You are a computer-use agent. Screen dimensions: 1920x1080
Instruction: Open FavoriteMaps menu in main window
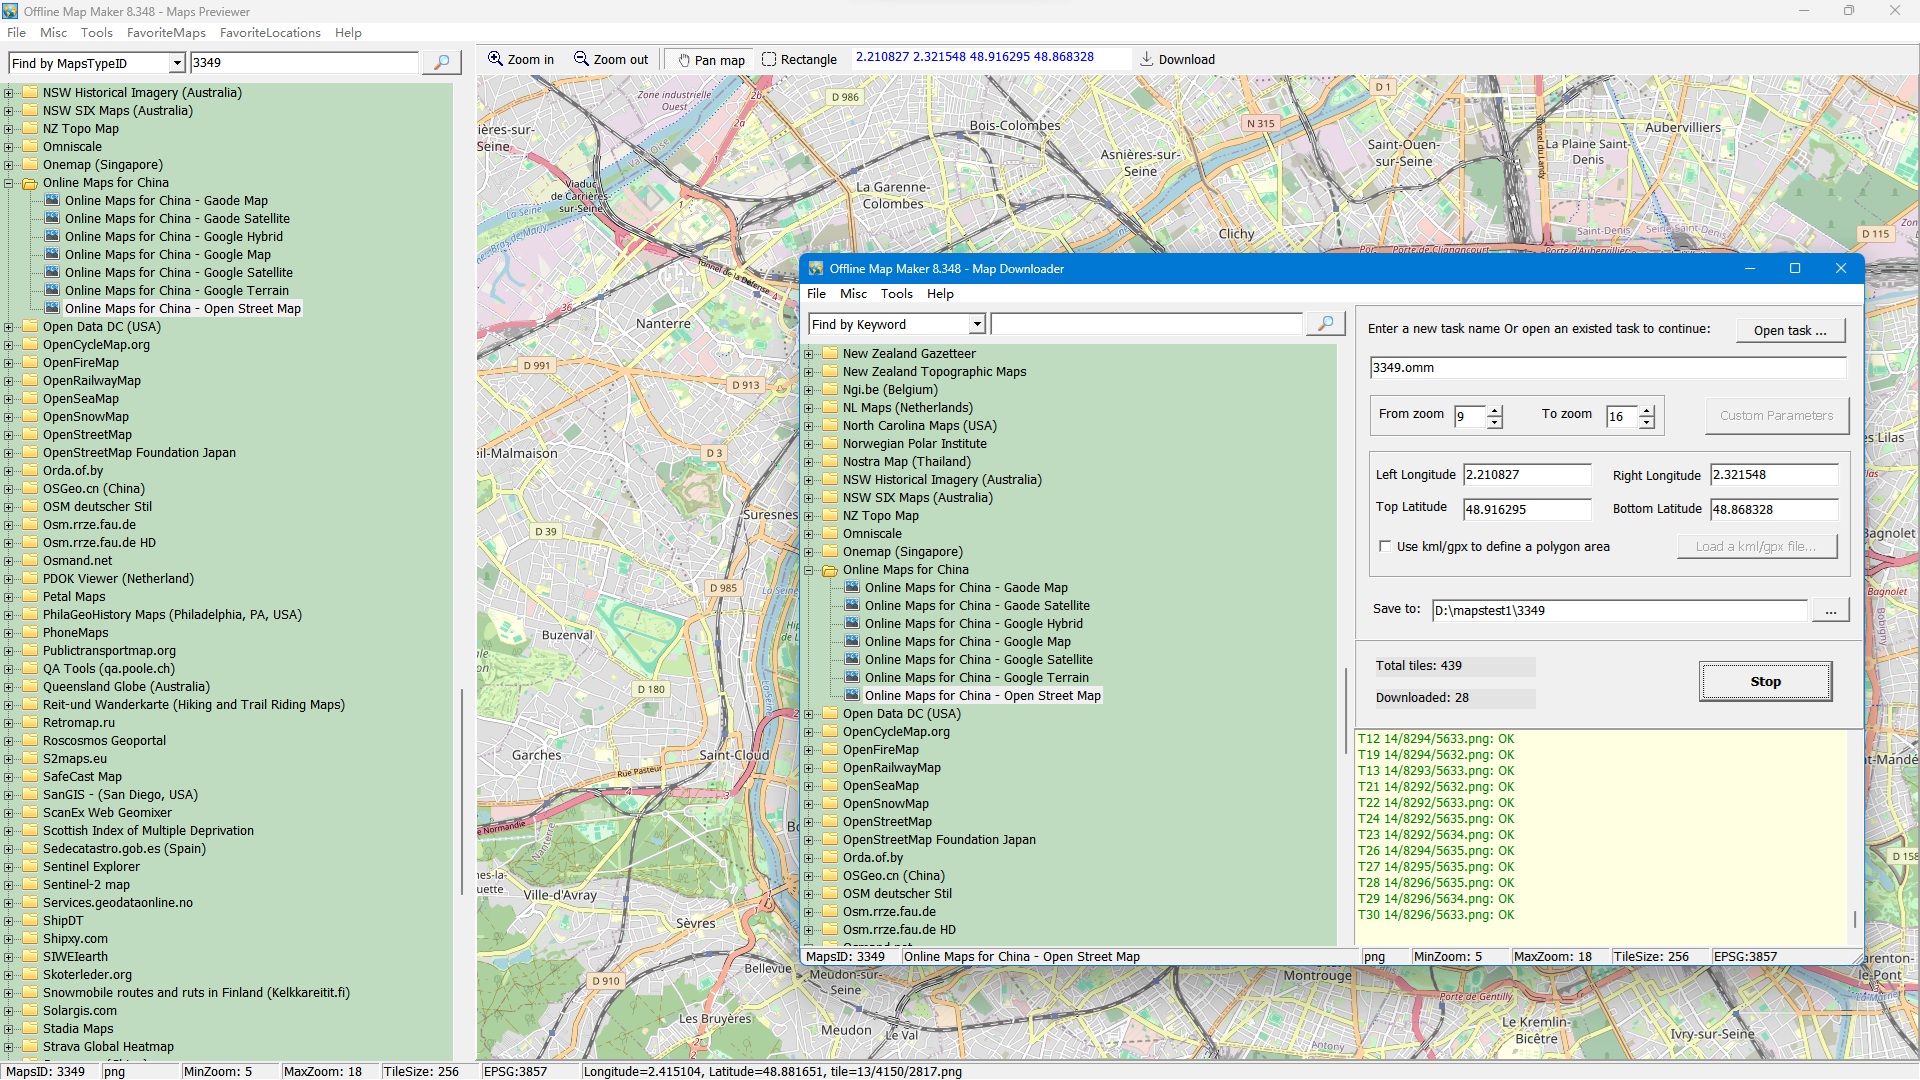166,33
